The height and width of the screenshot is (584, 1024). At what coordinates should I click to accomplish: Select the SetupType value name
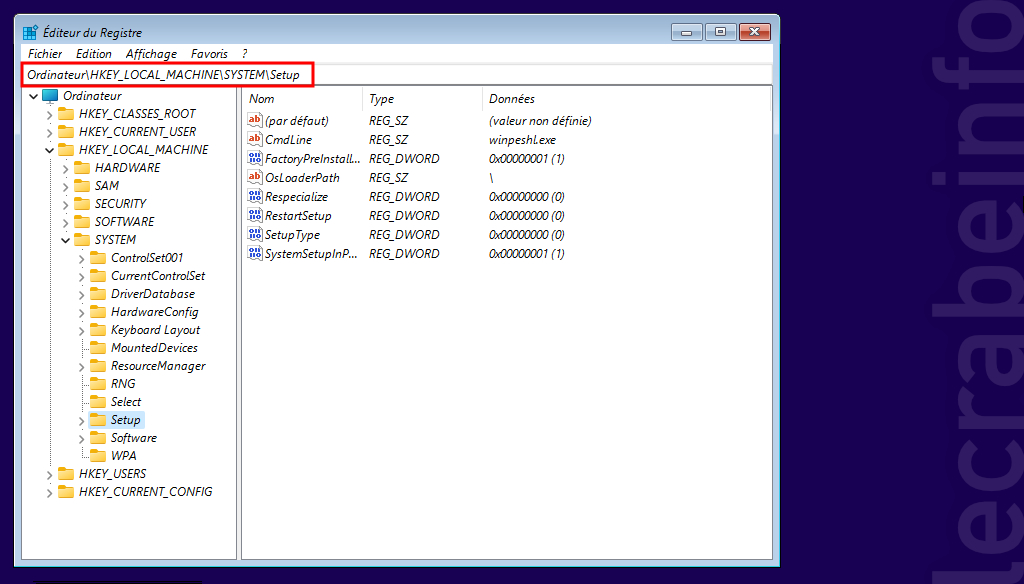(x=293, y=235)
